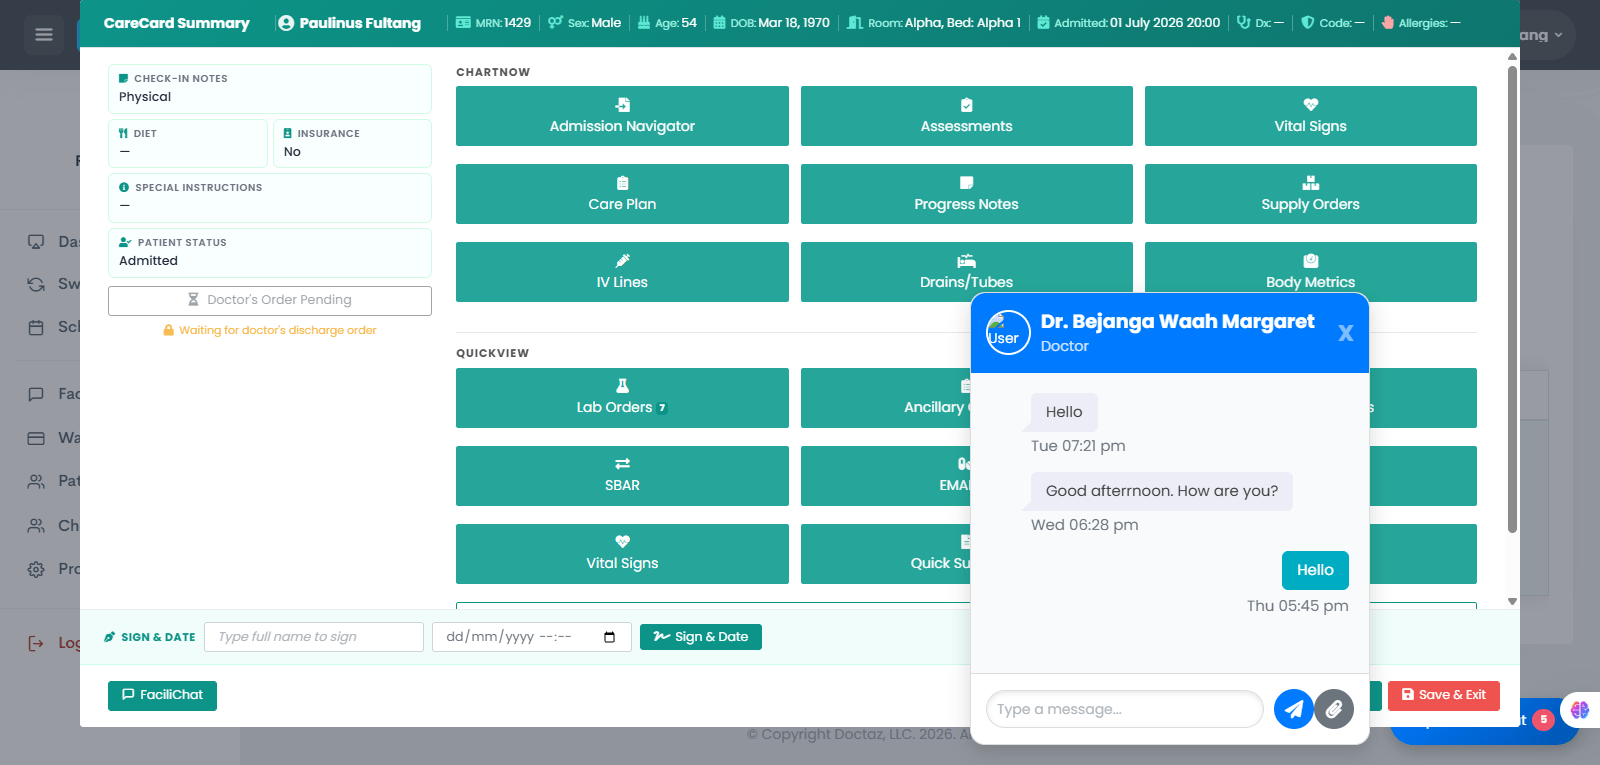The image size is (1600, 765).
Task: Click the IV Lines syringe icon
Action: [x=622, y=260]
